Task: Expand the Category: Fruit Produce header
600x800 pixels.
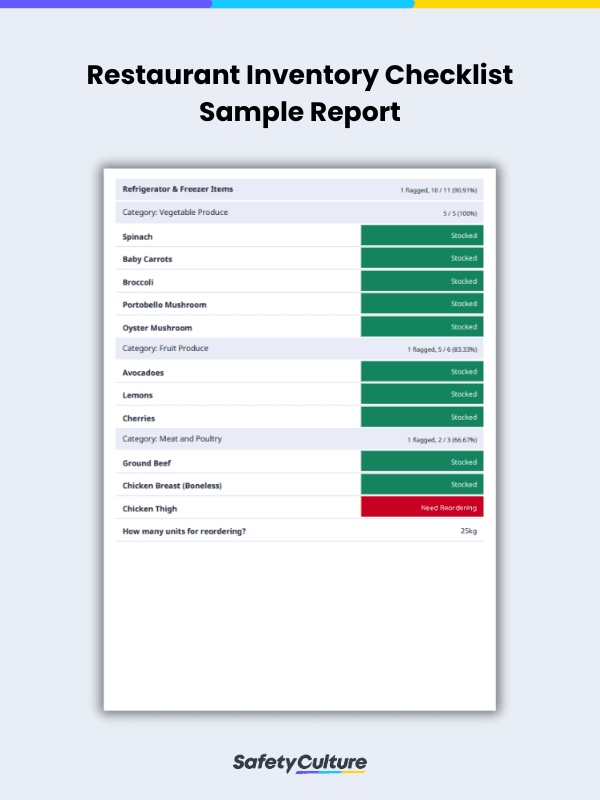Action: [x=164, y=349]
